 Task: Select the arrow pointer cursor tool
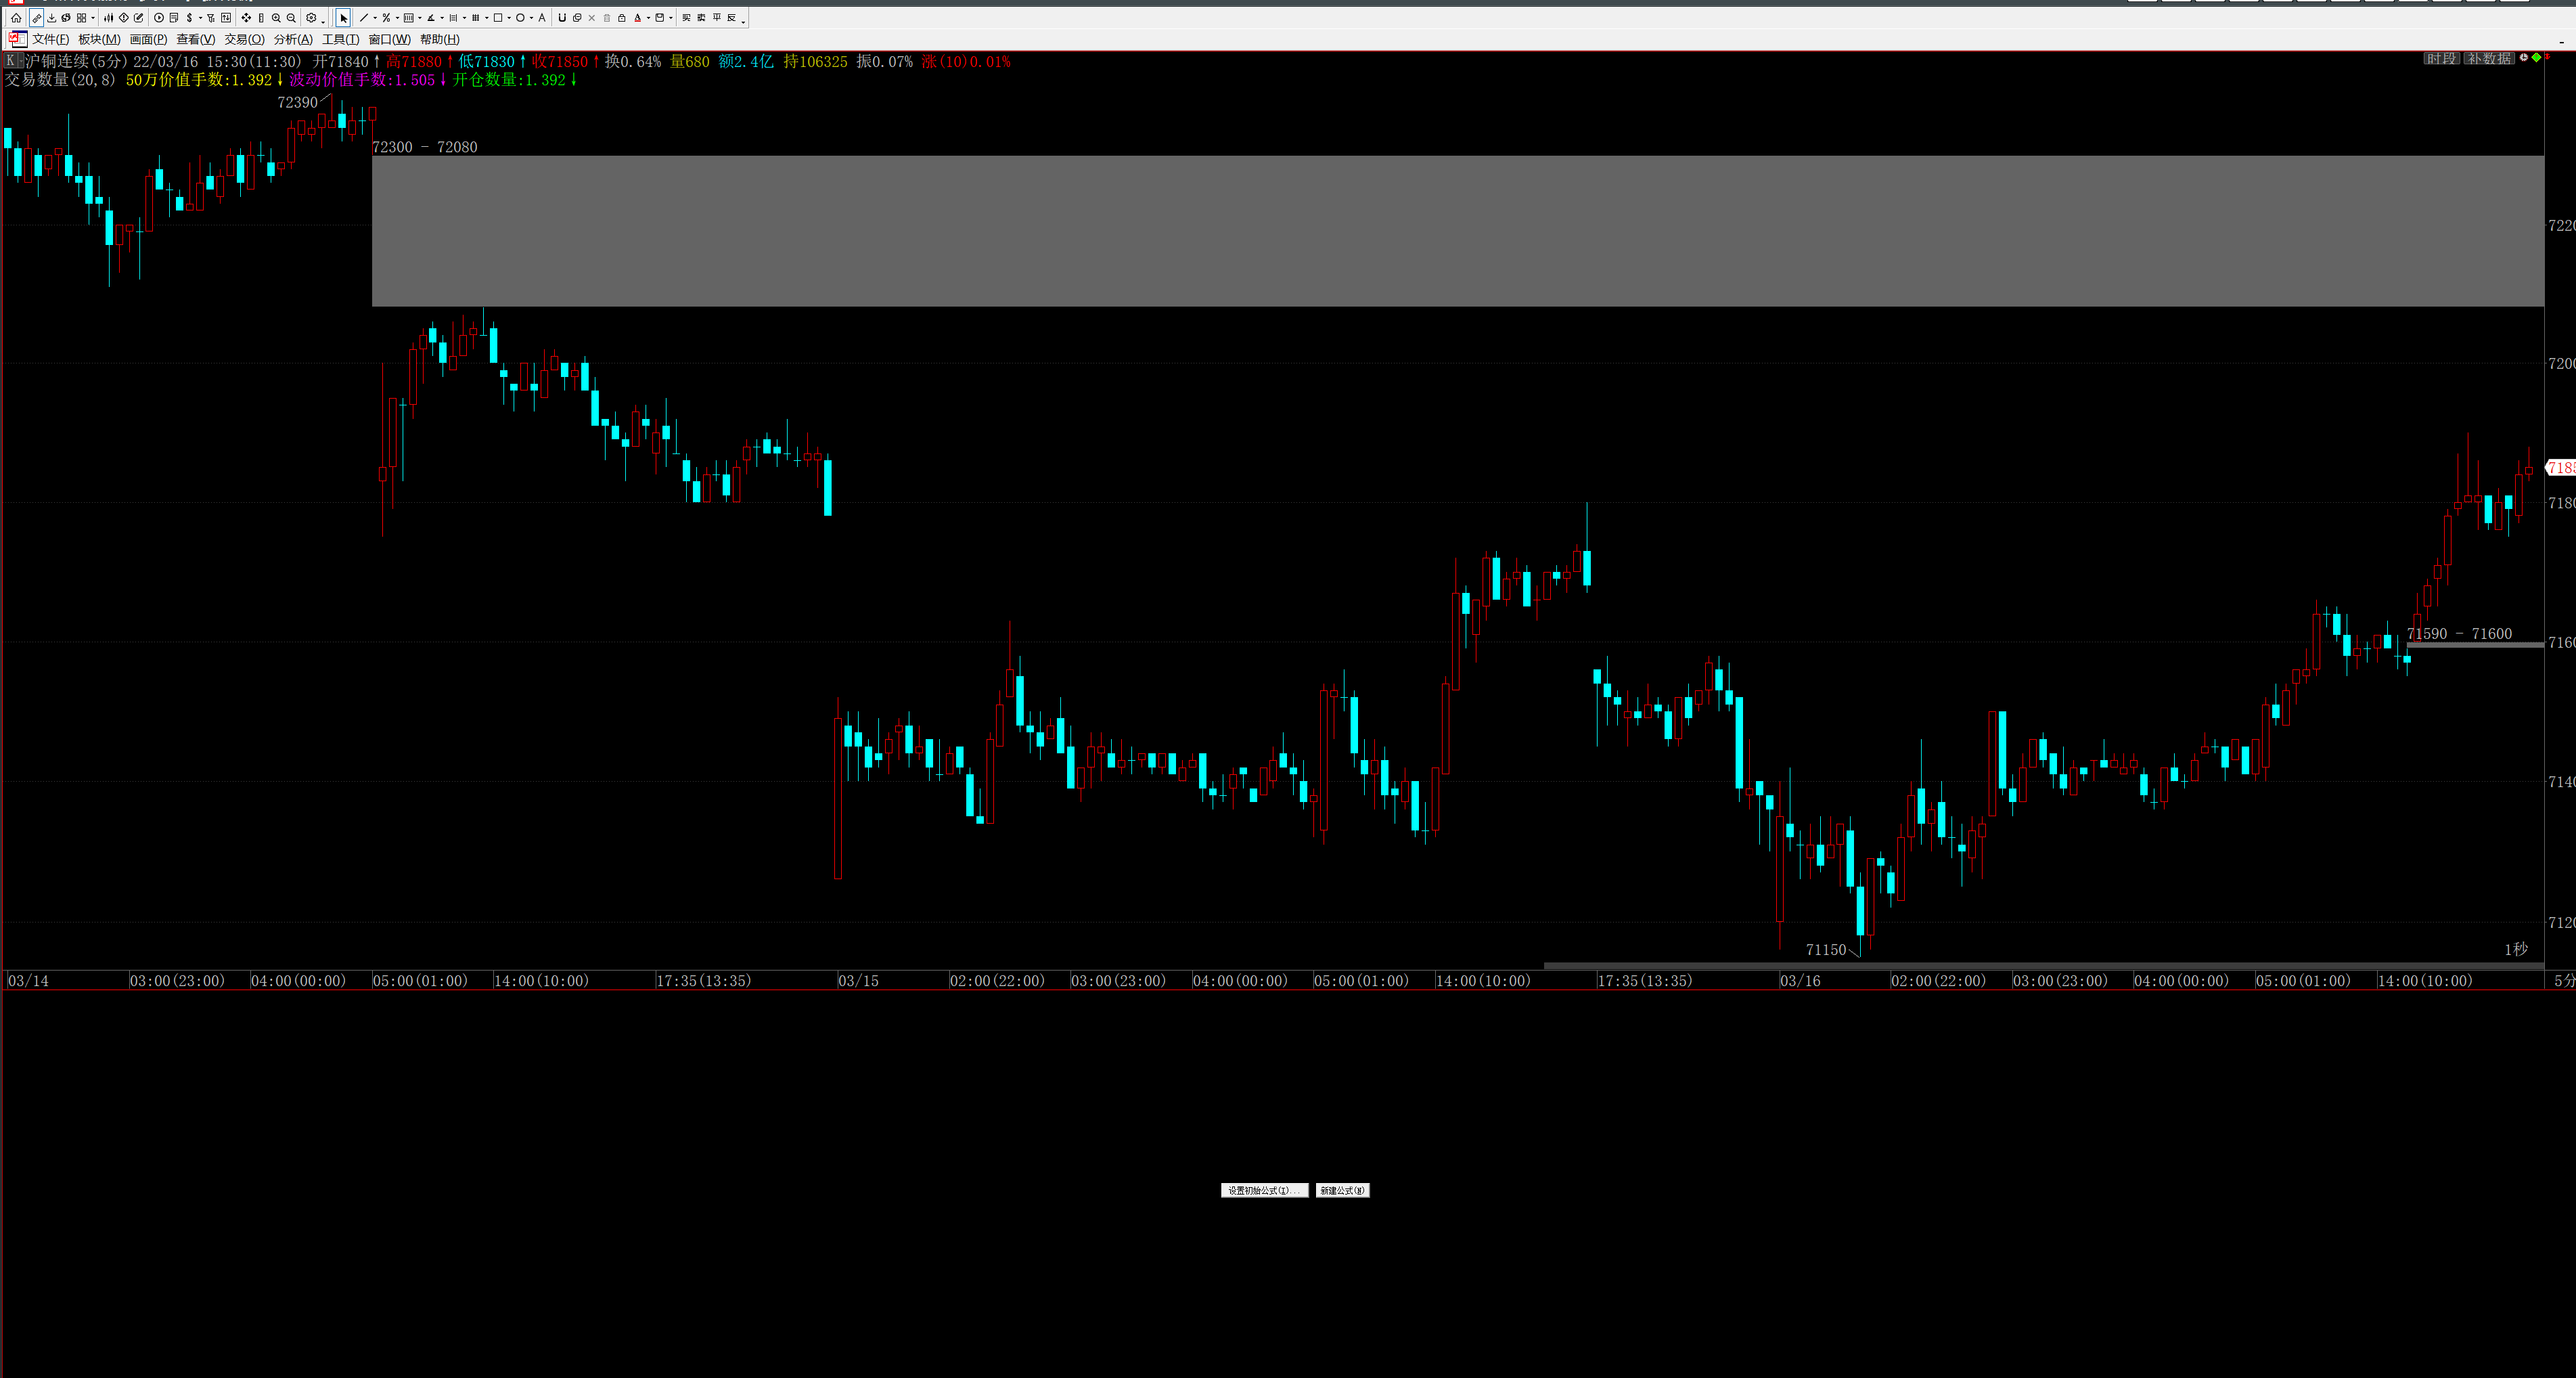coord(344,18)
